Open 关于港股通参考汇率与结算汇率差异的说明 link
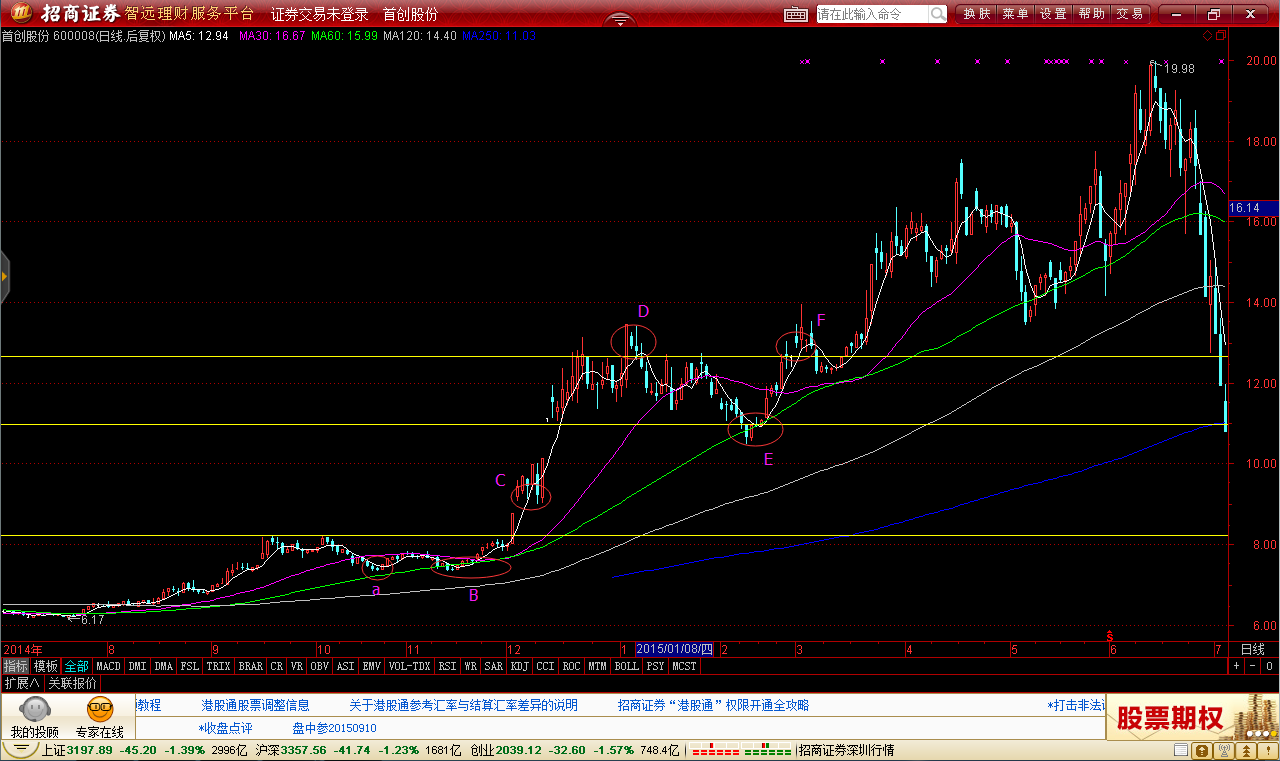Image resolution: width=1280 pixels, height=761 pixels. tap(463, 705)
